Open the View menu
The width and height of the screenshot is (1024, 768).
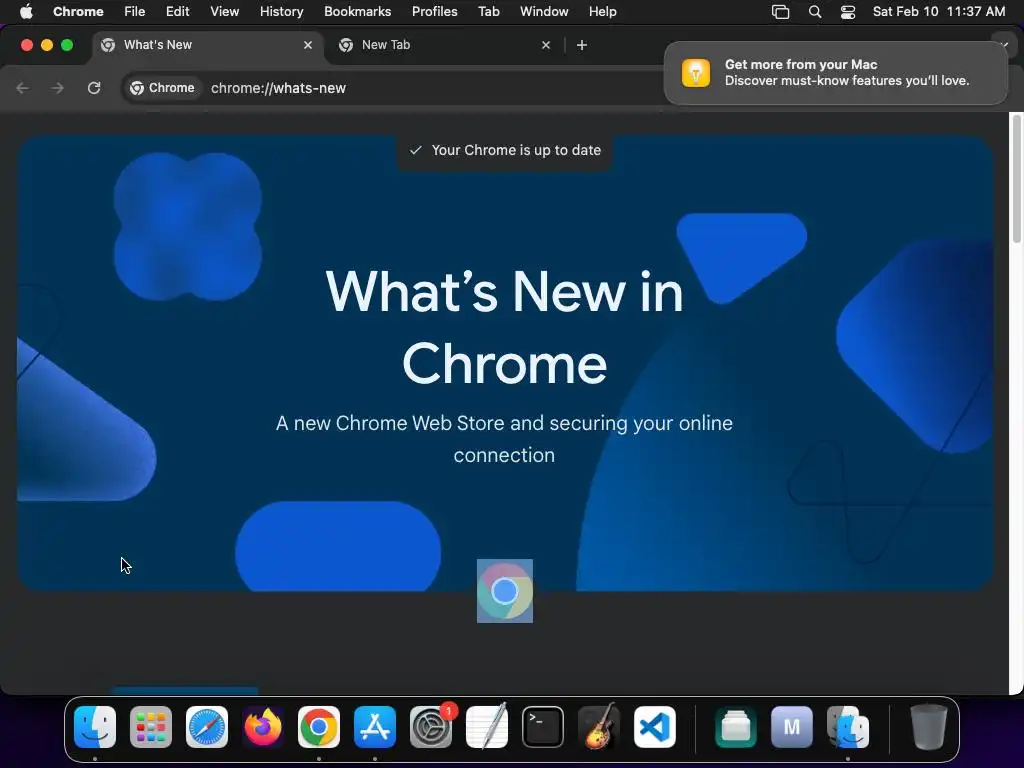tap(224, 11)
